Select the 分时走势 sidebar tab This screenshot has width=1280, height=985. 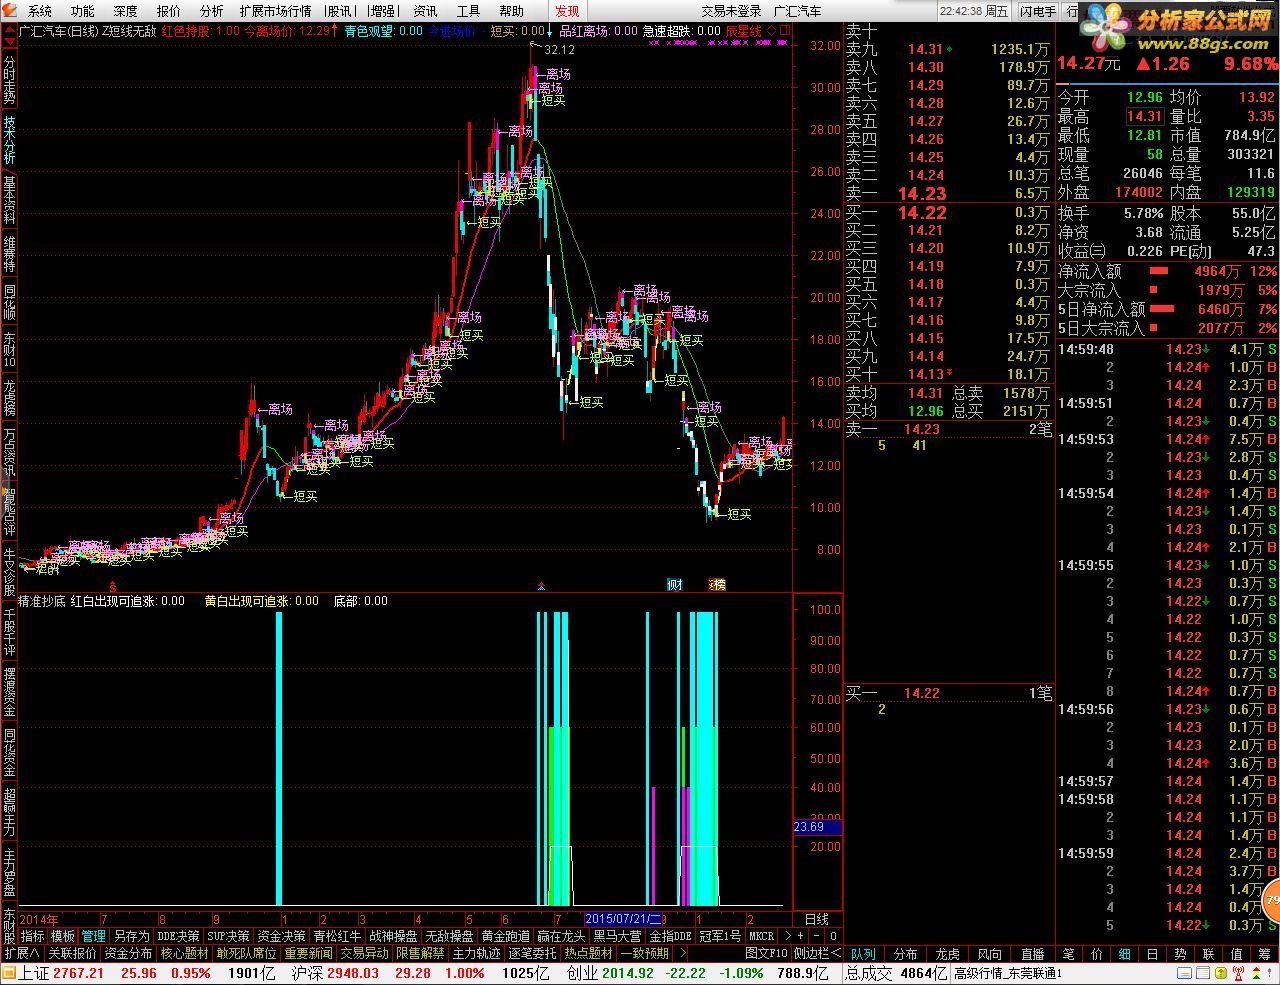9,82
